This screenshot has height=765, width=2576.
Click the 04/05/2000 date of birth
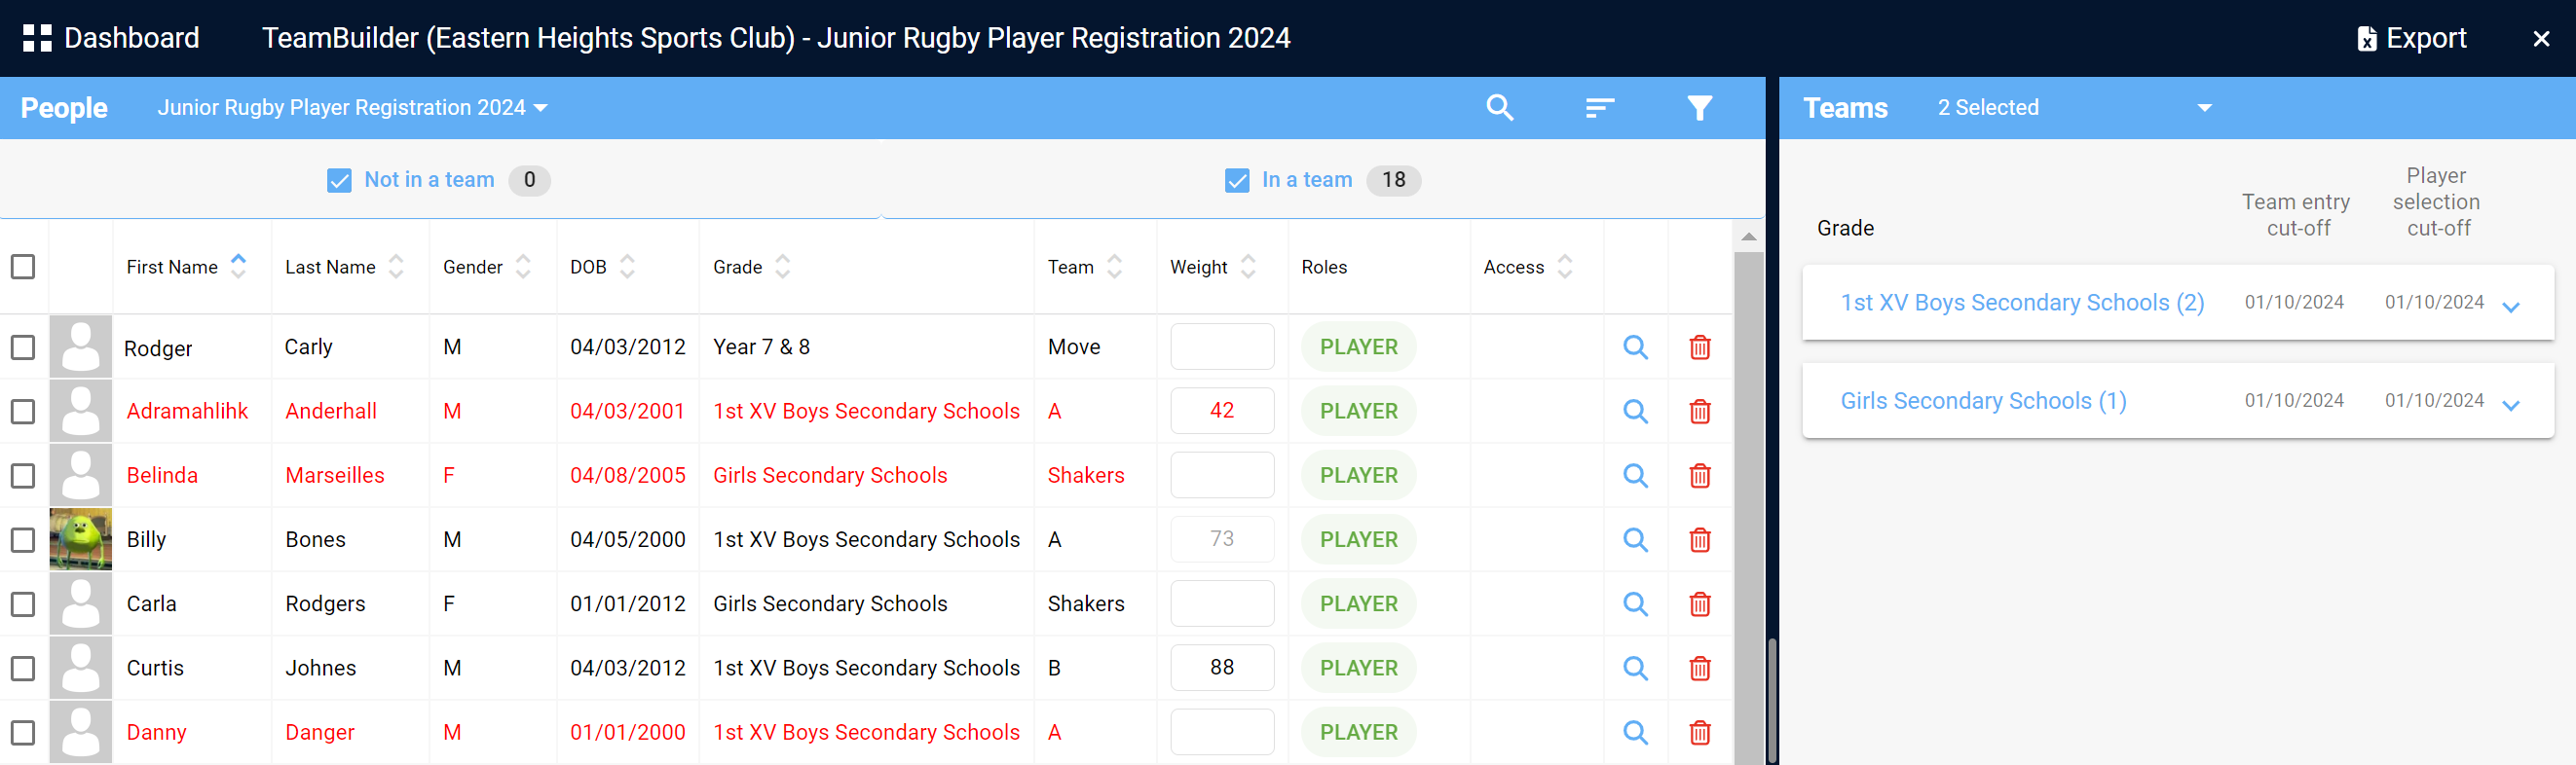(627, 539)
